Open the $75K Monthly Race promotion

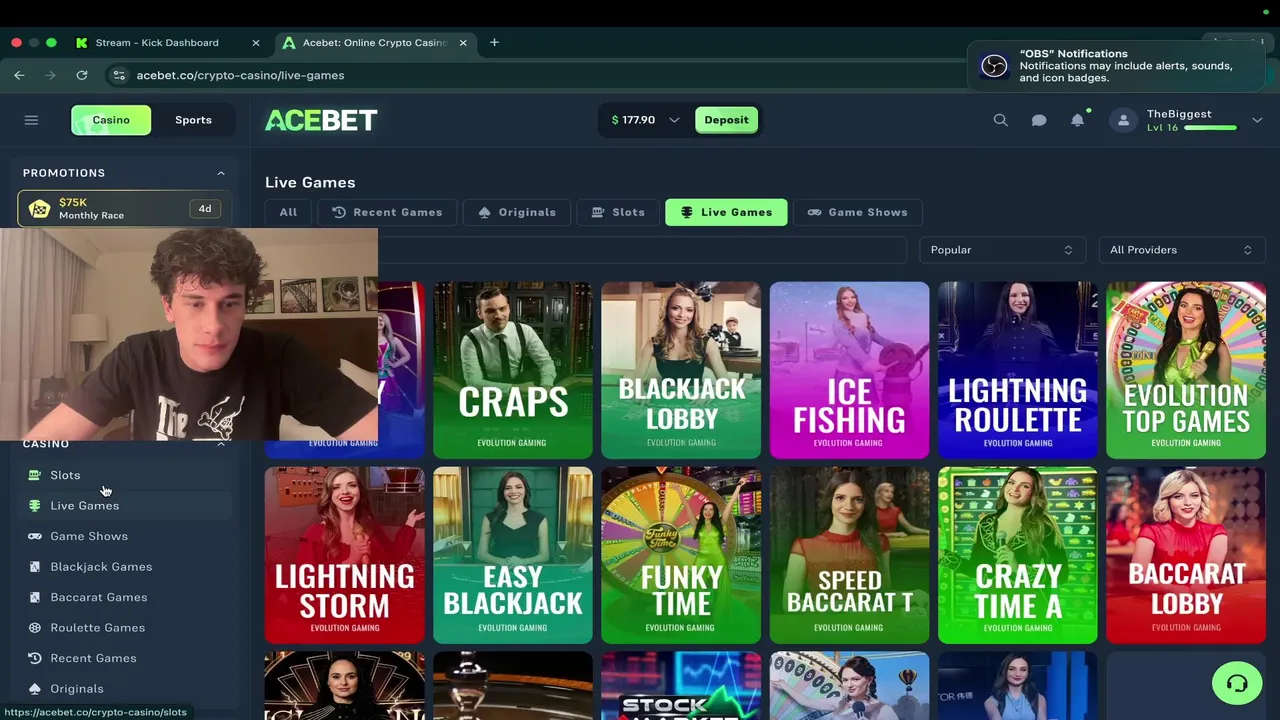click(x=124, y=209)
